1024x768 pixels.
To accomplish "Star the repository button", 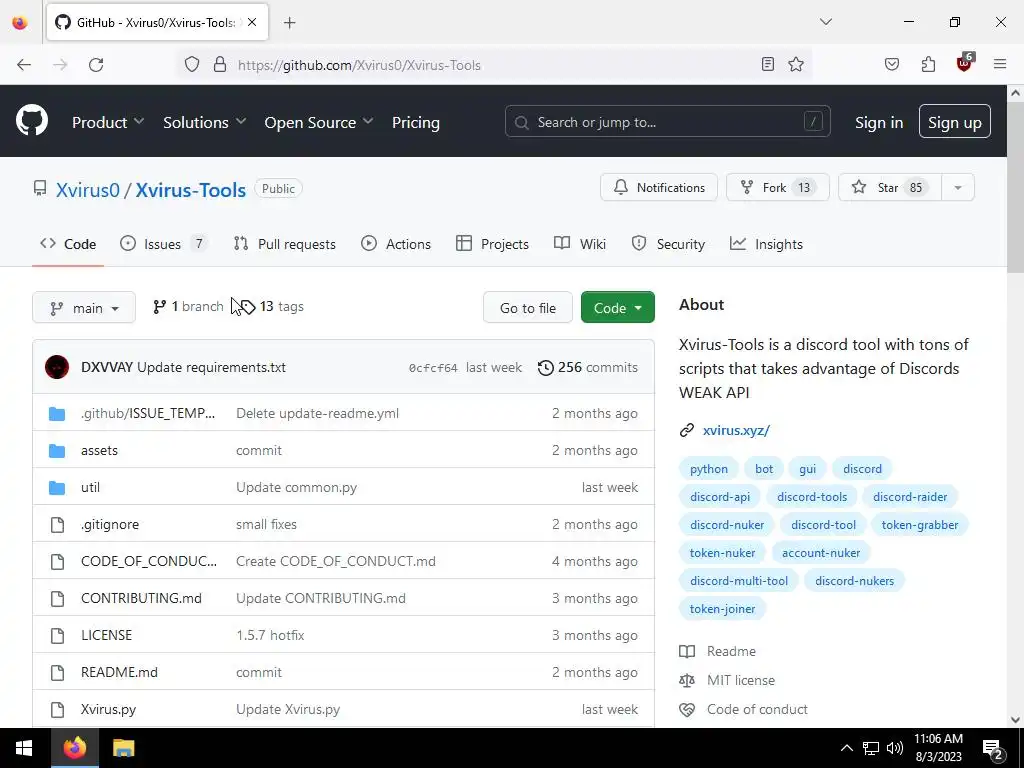I will point(889,187).
